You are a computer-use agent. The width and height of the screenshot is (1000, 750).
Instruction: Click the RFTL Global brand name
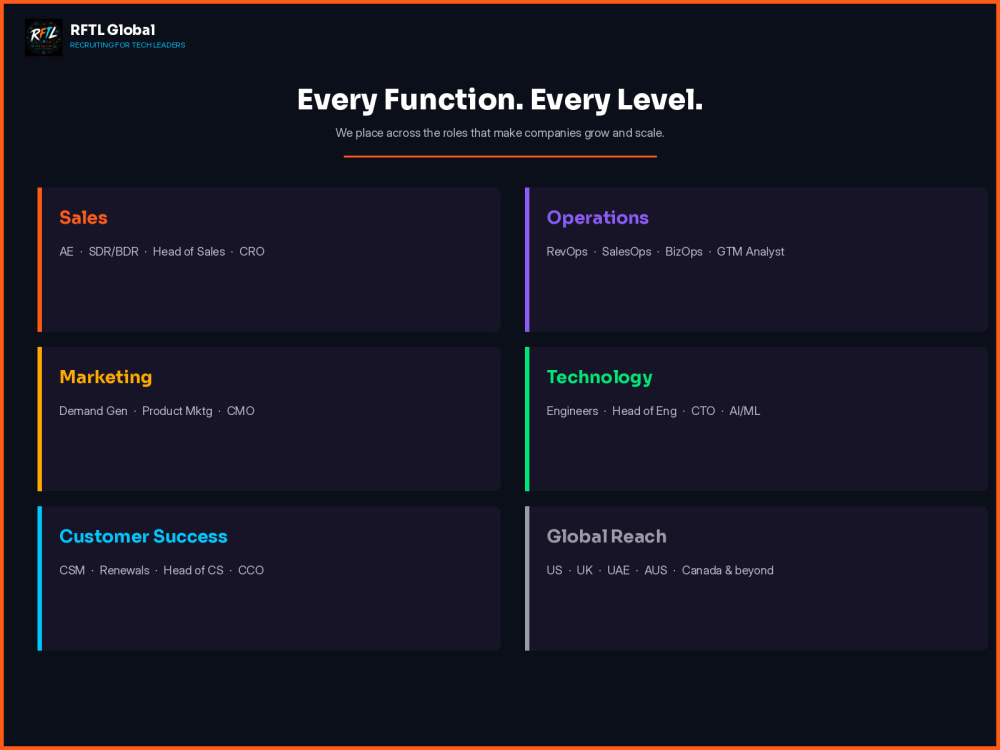click(112, 30)
